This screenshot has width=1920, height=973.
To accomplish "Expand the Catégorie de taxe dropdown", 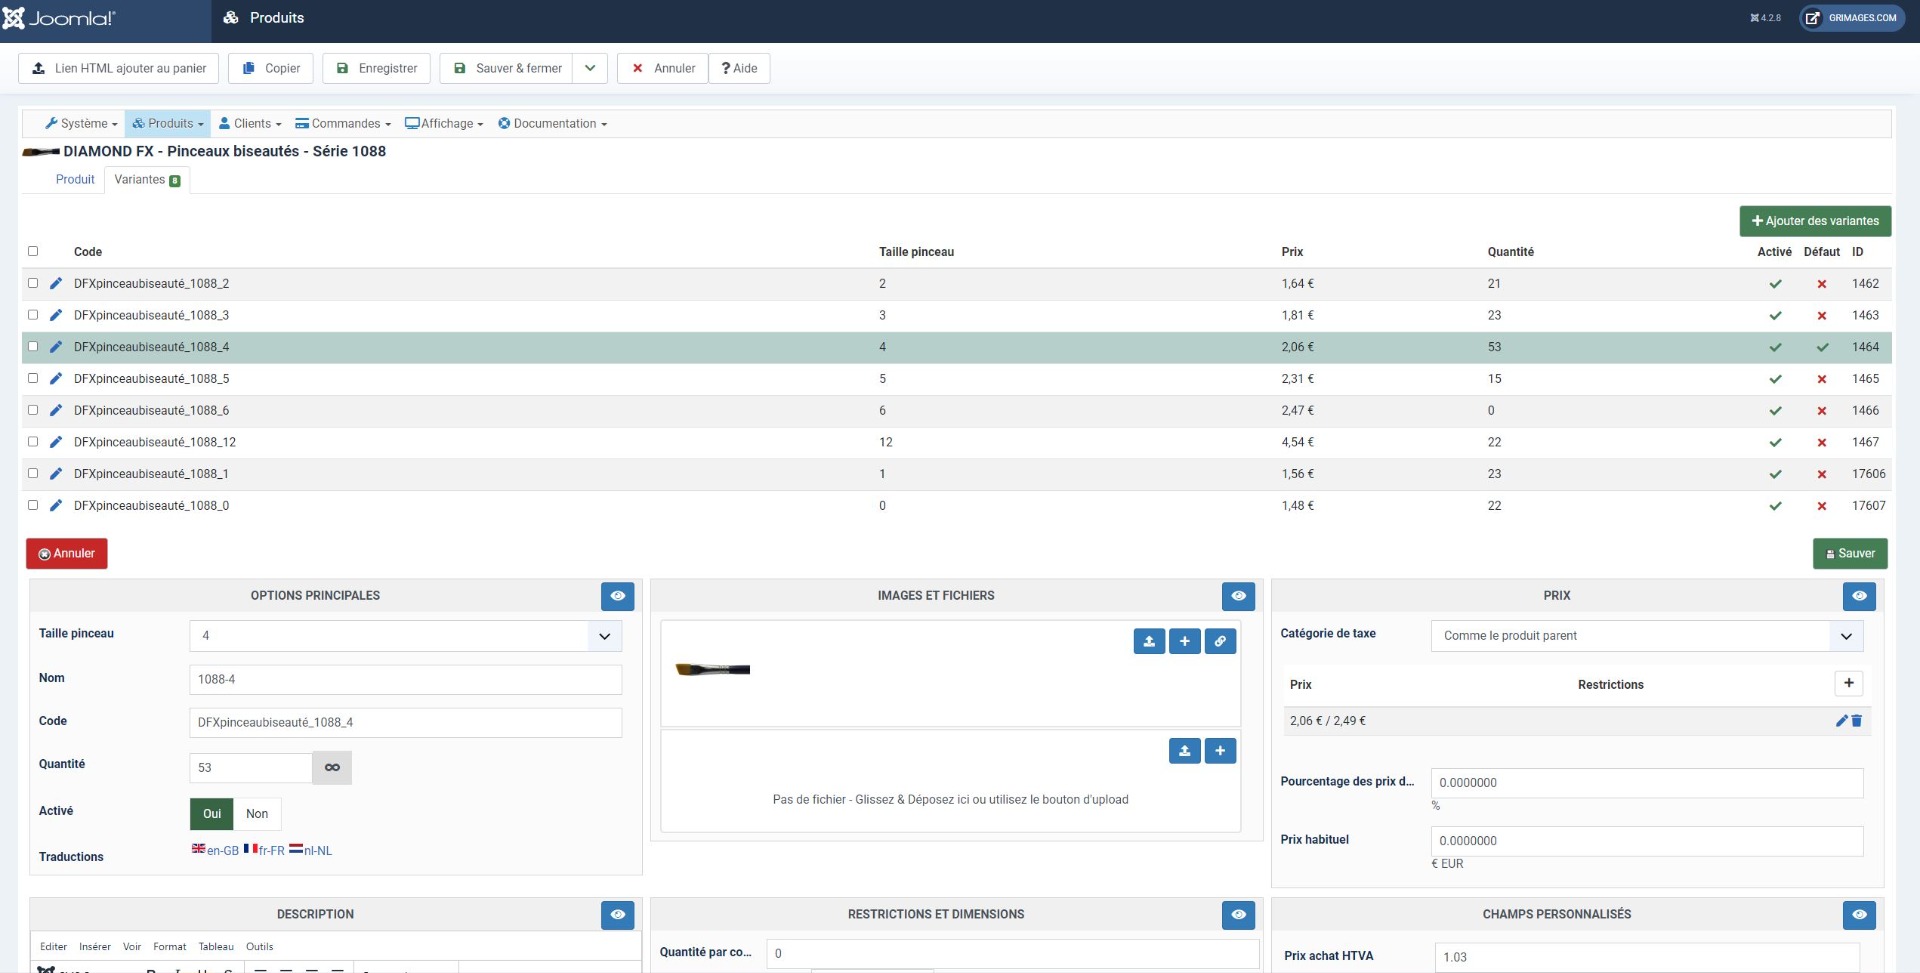I will 1646,636.
